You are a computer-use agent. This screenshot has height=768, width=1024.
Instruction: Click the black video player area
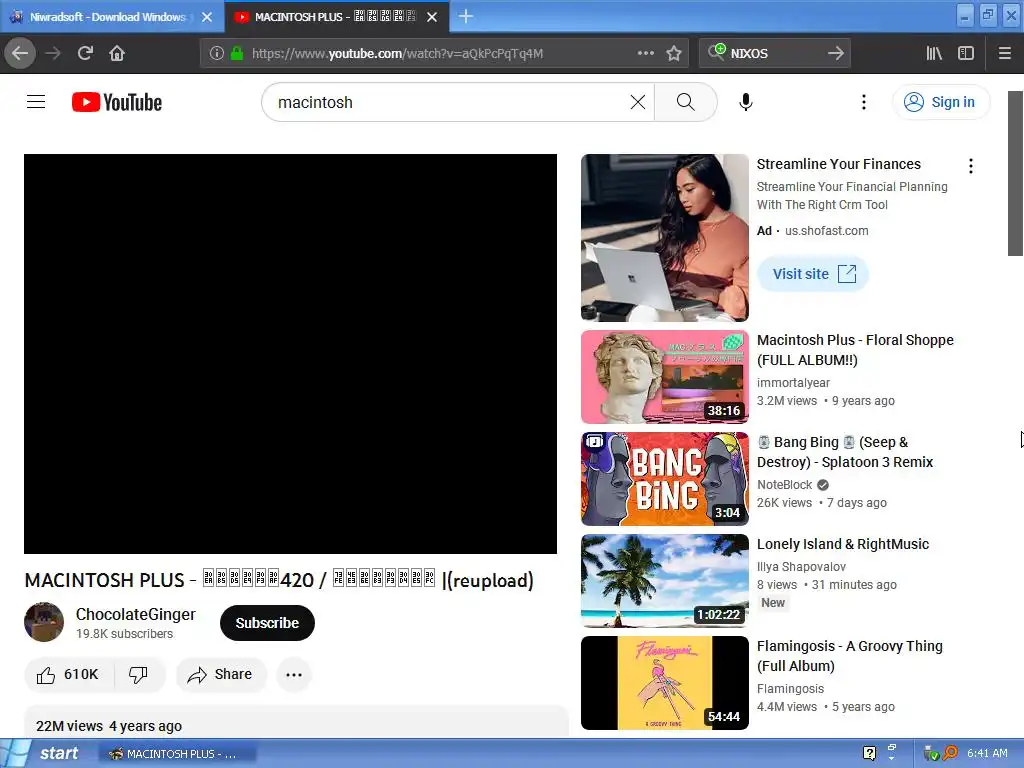tap(290, 353)
